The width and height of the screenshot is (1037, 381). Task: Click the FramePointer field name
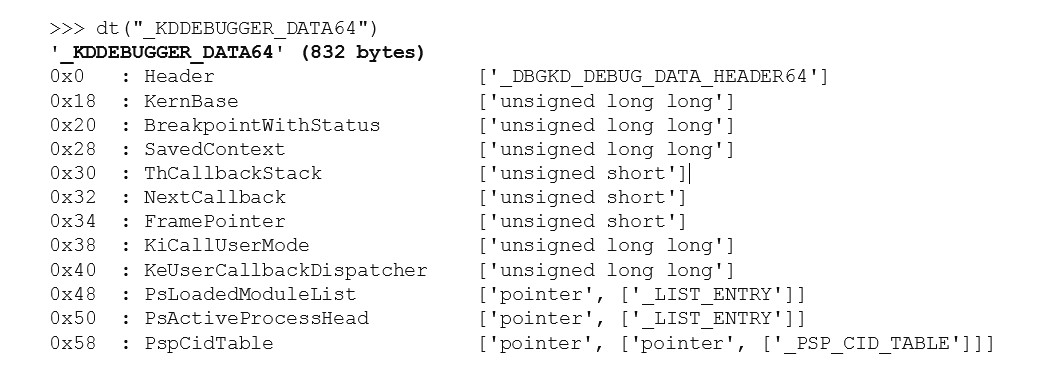pos(215,222)
